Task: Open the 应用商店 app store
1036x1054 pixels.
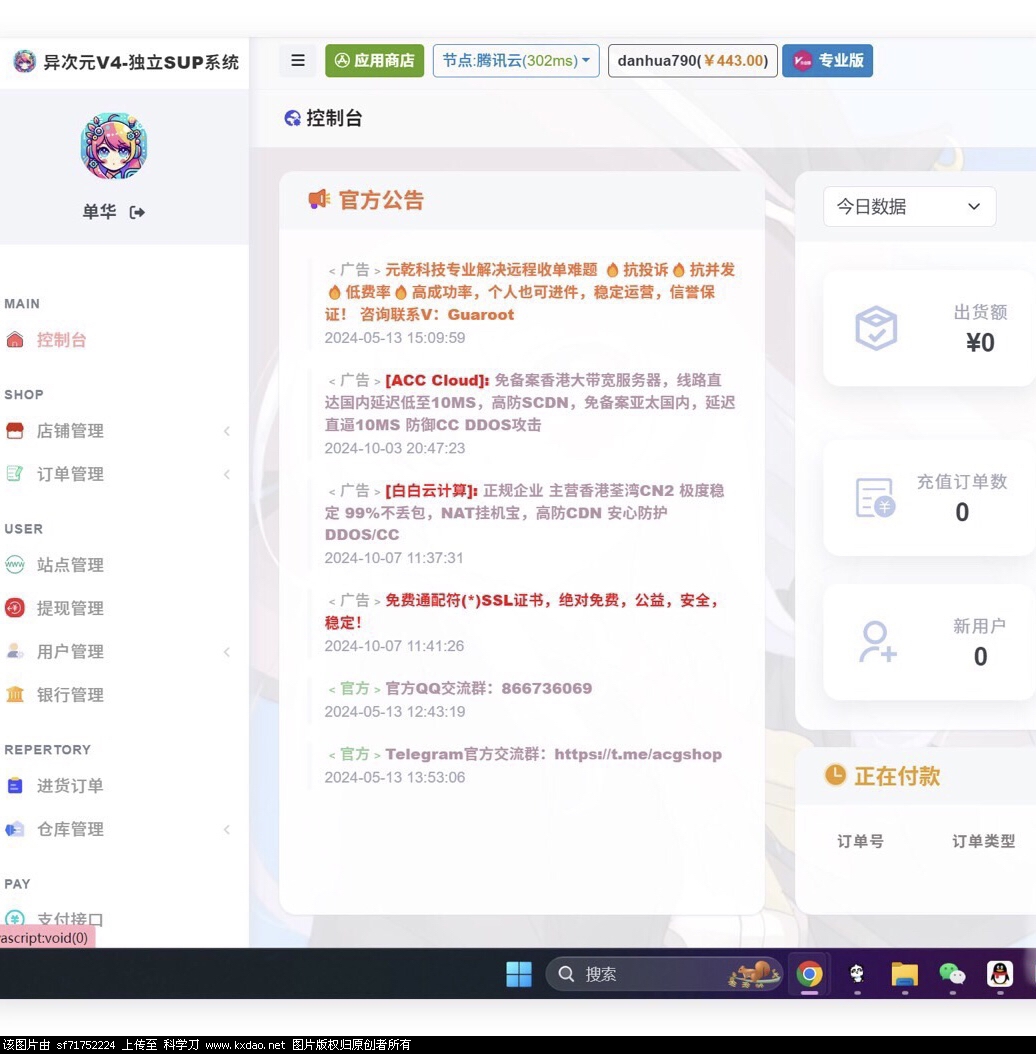Action: (x=374, y=61)
